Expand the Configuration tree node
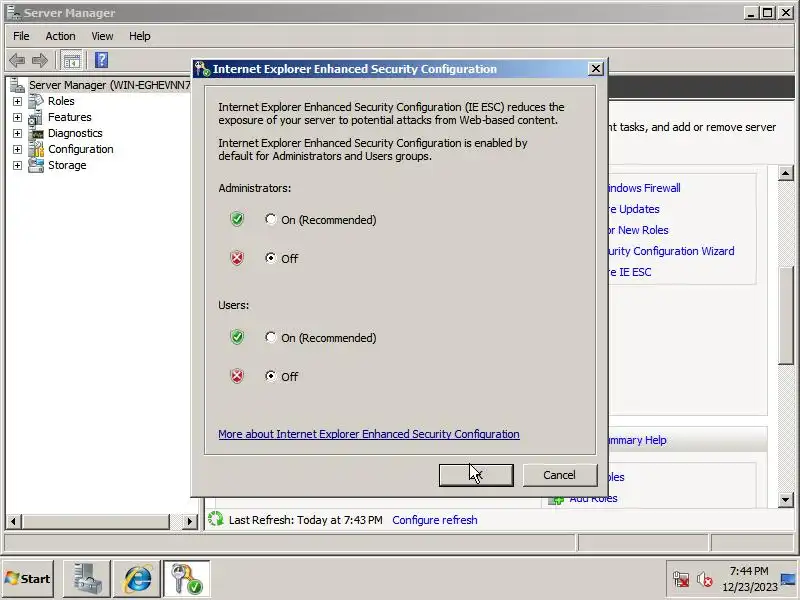 tap(17, 149)
